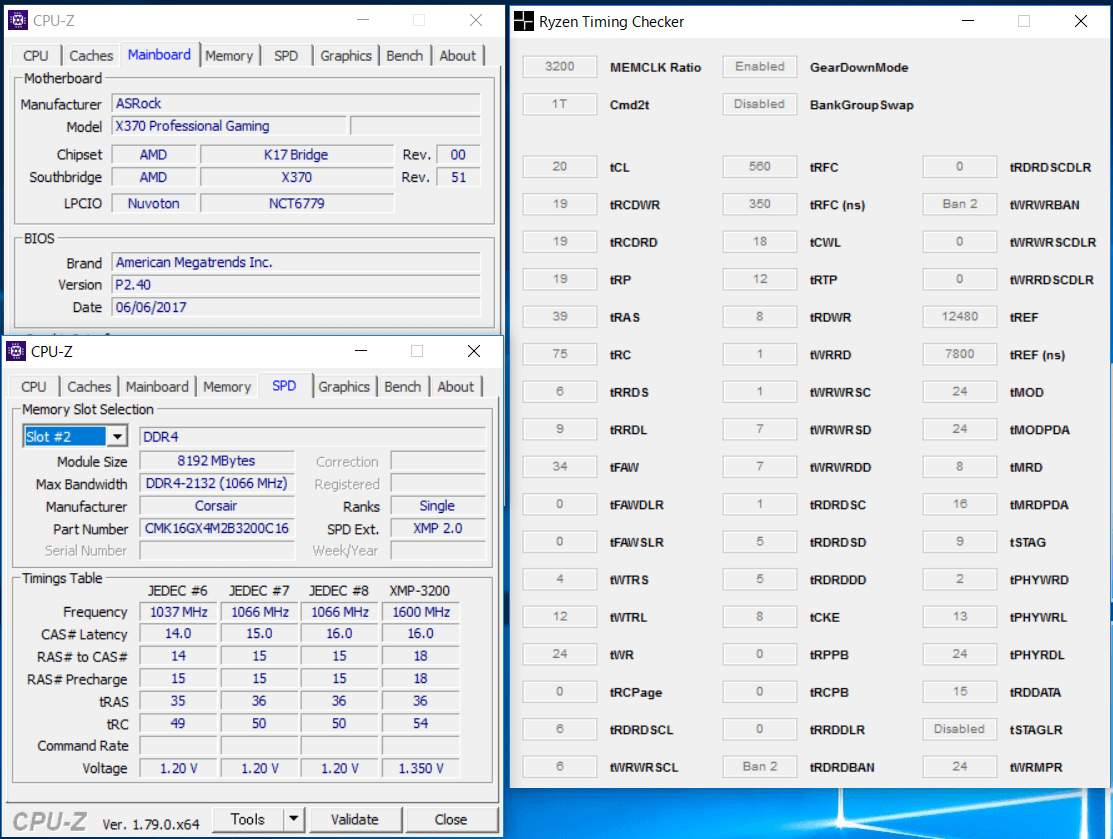Viewport: 1113px width, 839px height.
Task: Click CPU-Z icon in SPD window title bar
Action: tap(16, 351)
